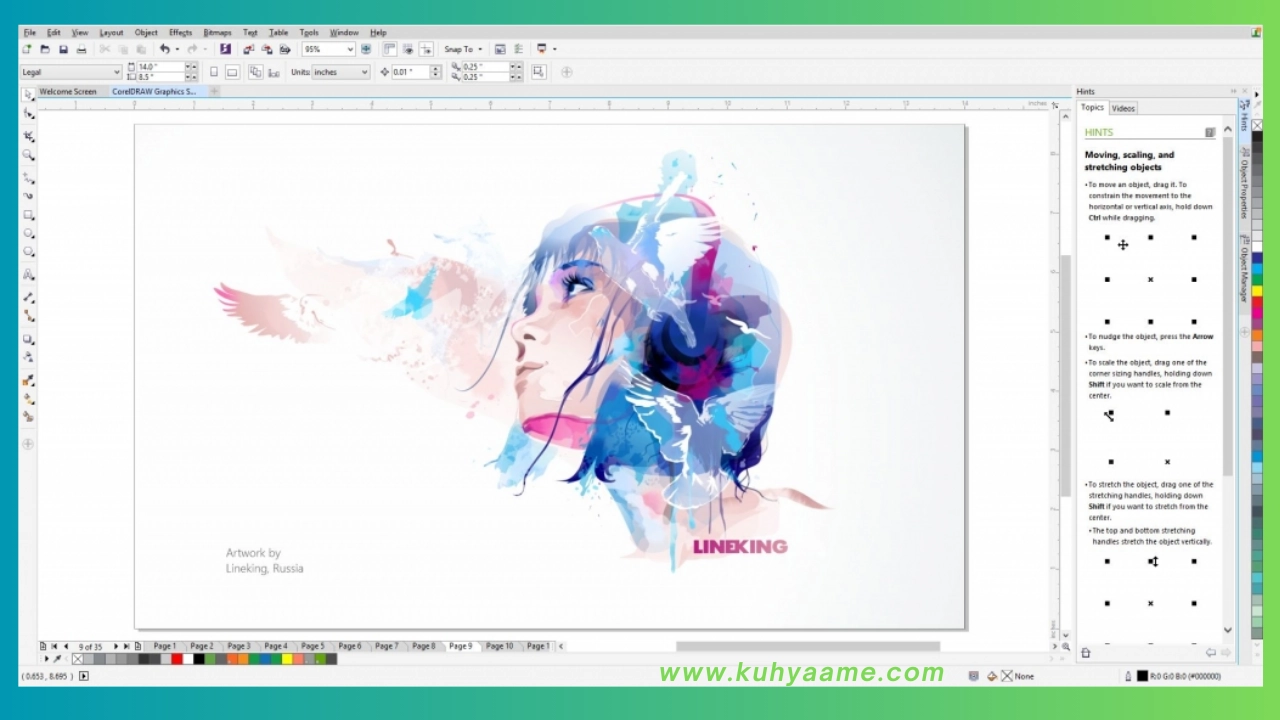Select the Smart Fill tool

(28, 417)
